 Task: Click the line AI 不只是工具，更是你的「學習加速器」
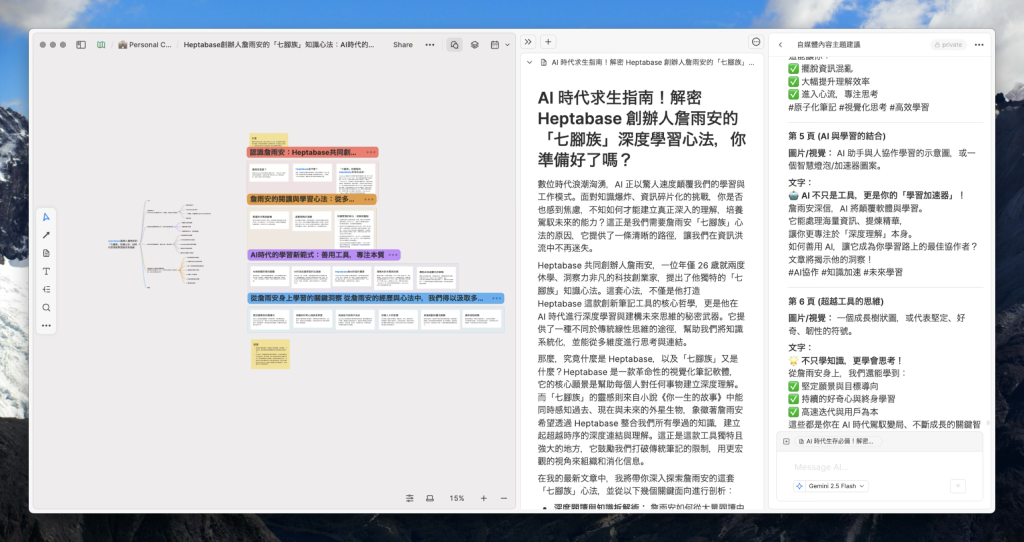[876, 195]
